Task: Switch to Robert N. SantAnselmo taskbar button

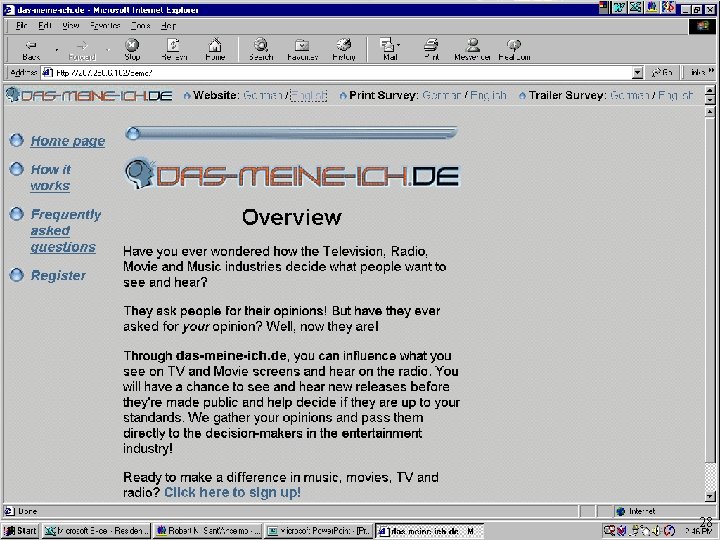Action: (208, 531)
